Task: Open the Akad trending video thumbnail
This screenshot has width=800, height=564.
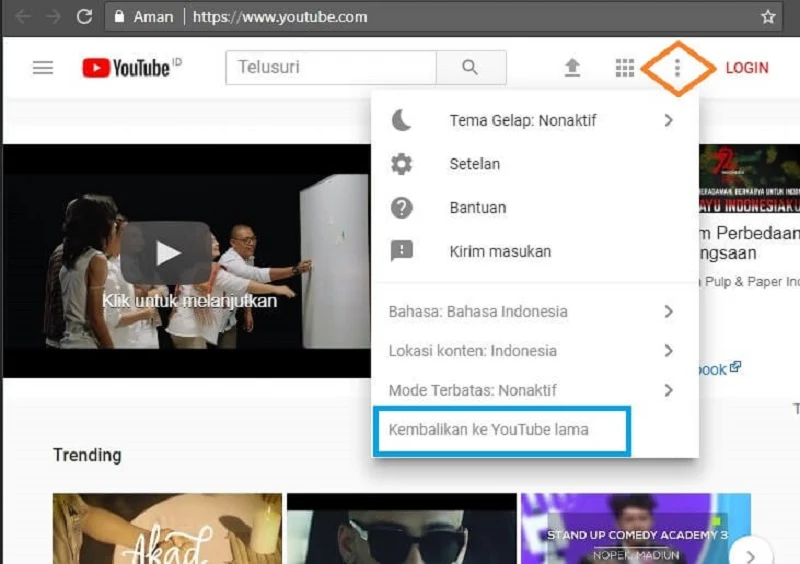Action: (x=167, y=528)
